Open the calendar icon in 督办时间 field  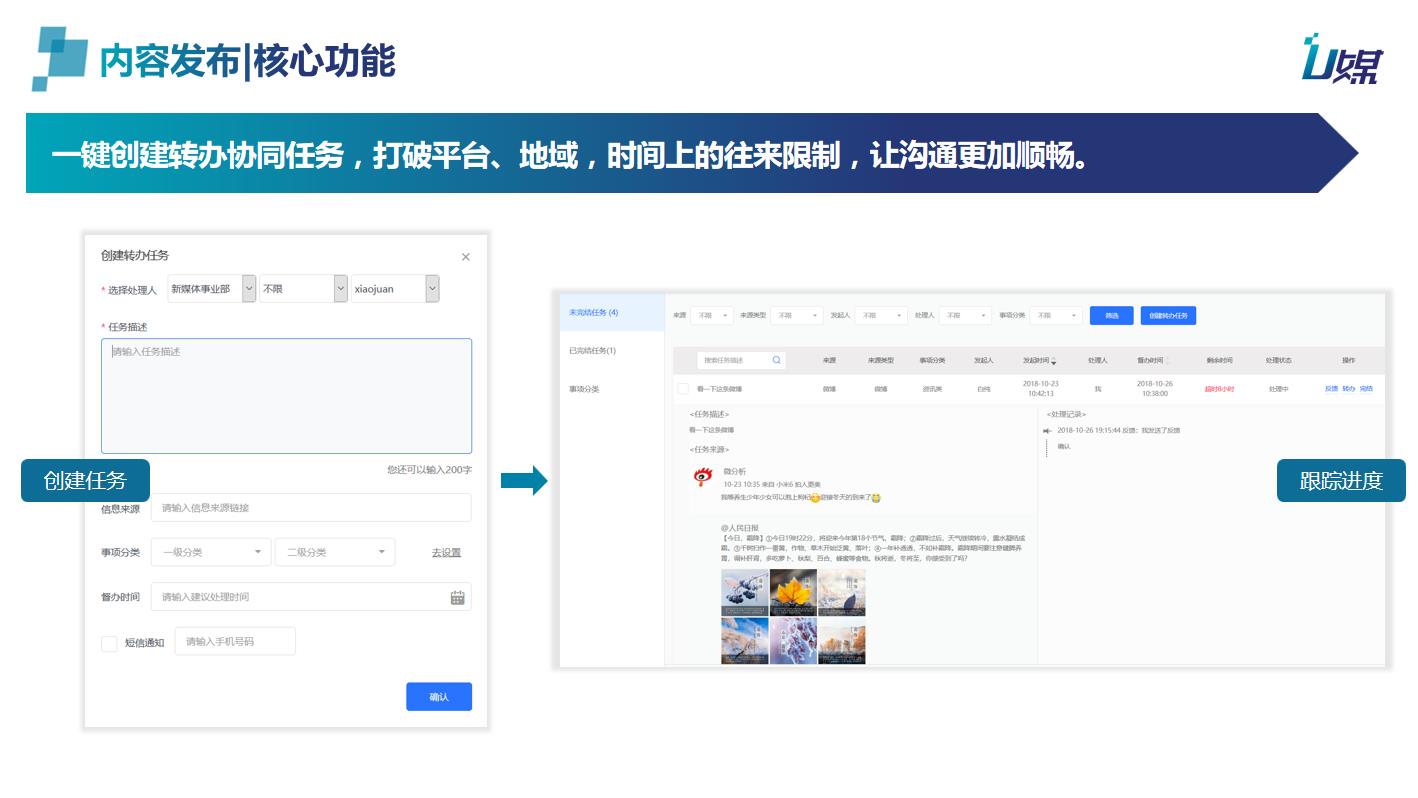457,597
